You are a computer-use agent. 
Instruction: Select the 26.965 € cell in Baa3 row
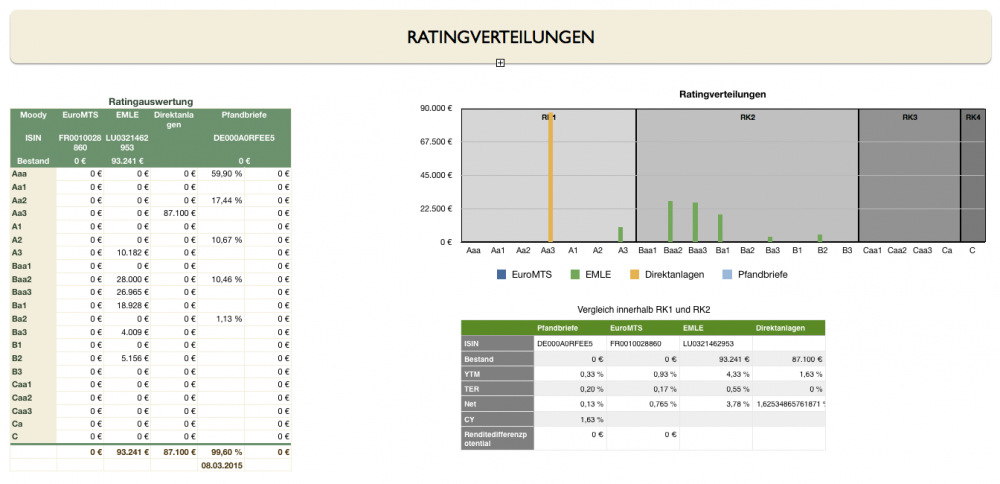127,292
